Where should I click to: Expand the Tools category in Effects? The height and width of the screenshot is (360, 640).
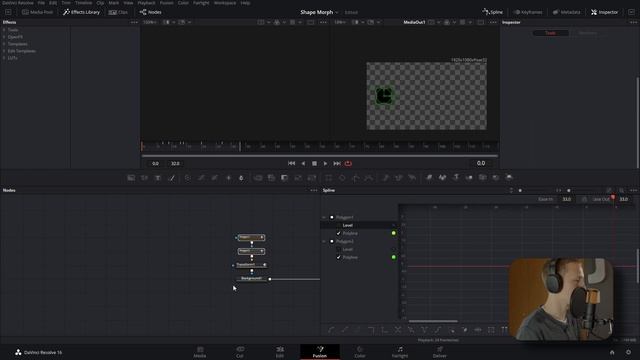pyautogui.click(x=4, y=30)
